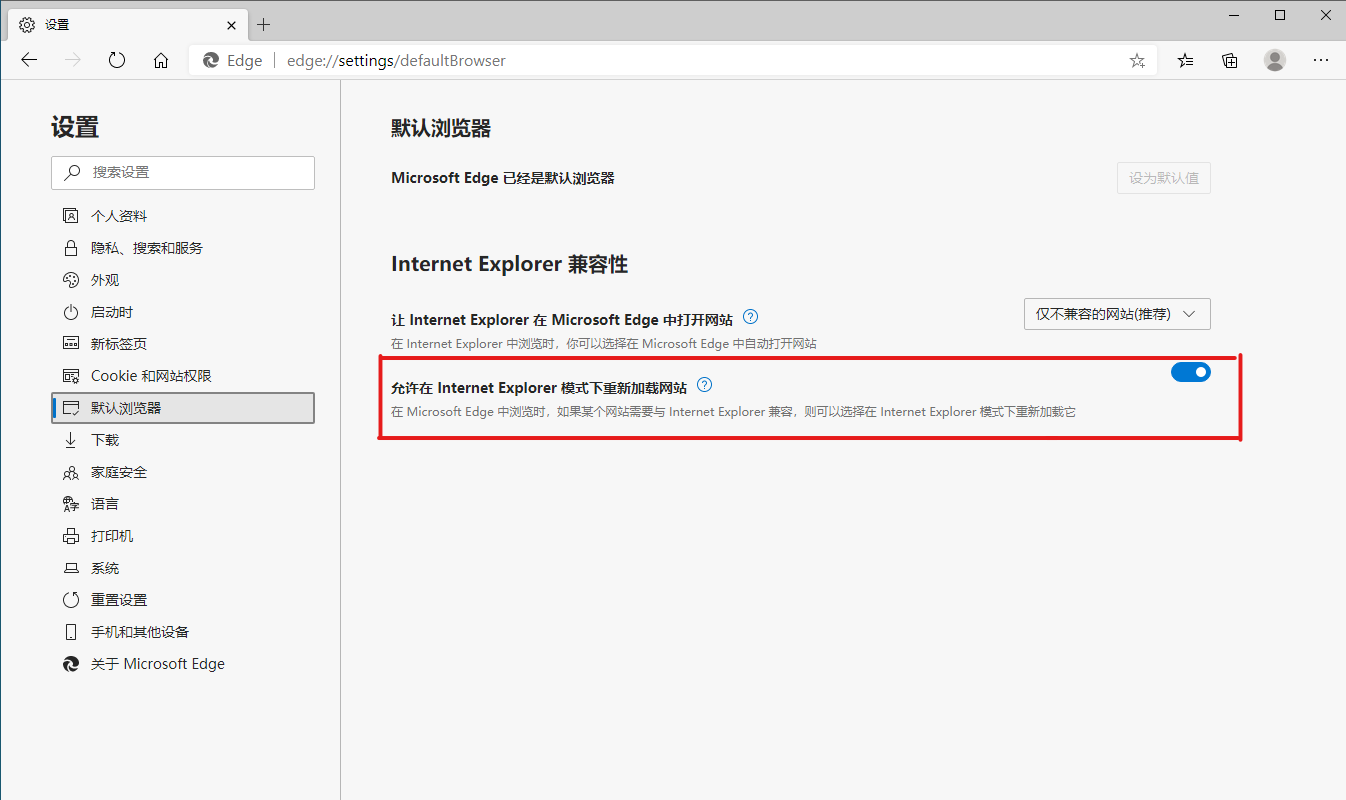Open the favorites list icon
Viewport: 1346px width, 800px height.
(1186, 60)
